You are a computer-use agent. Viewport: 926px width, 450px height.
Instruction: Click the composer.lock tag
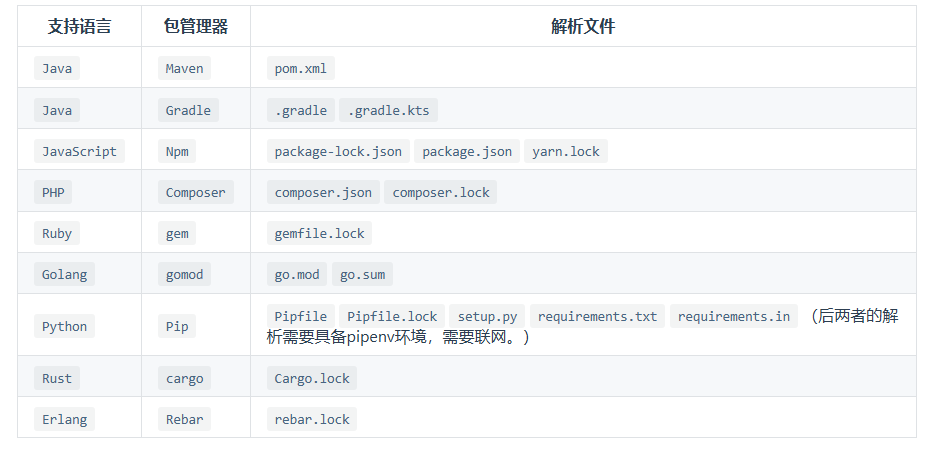pos(441,193)
